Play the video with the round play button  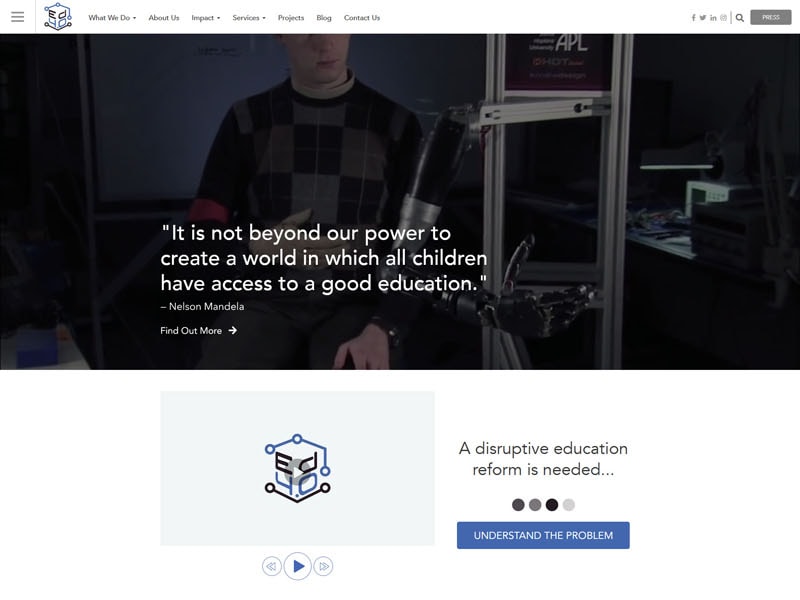pos(297,566)
